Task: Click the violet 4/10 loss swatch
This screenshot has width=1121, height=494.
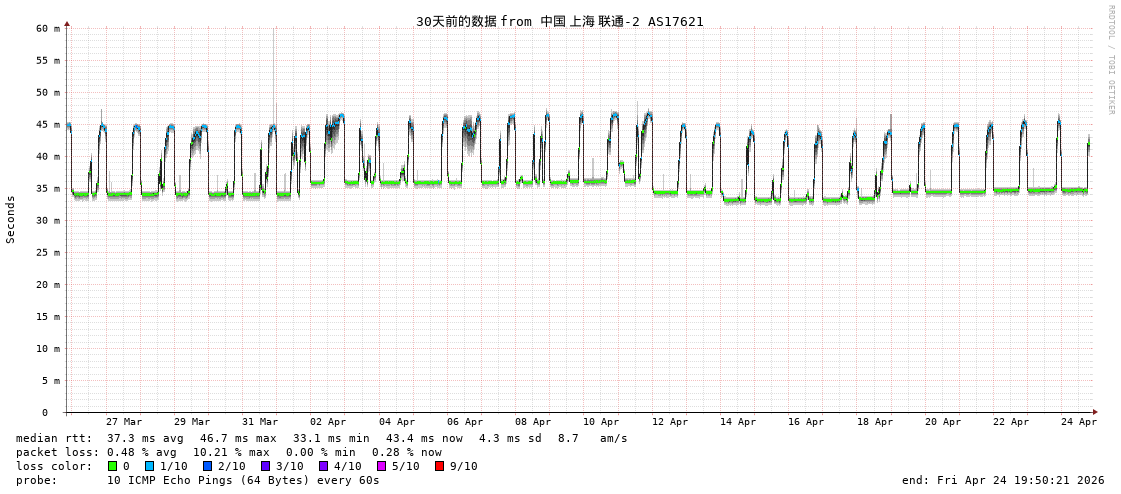Action: (323, 466)
